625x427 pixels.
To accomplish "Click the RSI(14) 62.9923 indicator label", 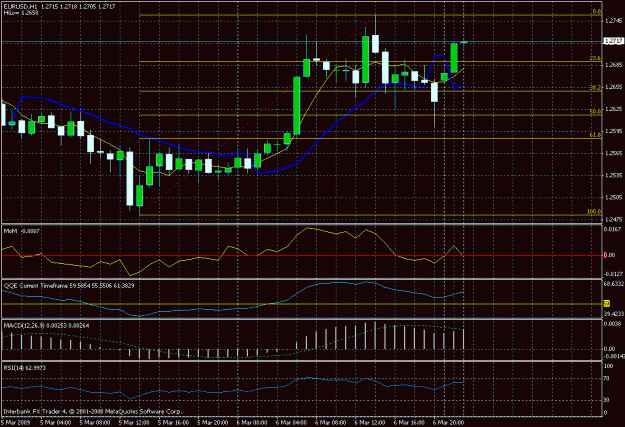I will (x=25, y=368).
